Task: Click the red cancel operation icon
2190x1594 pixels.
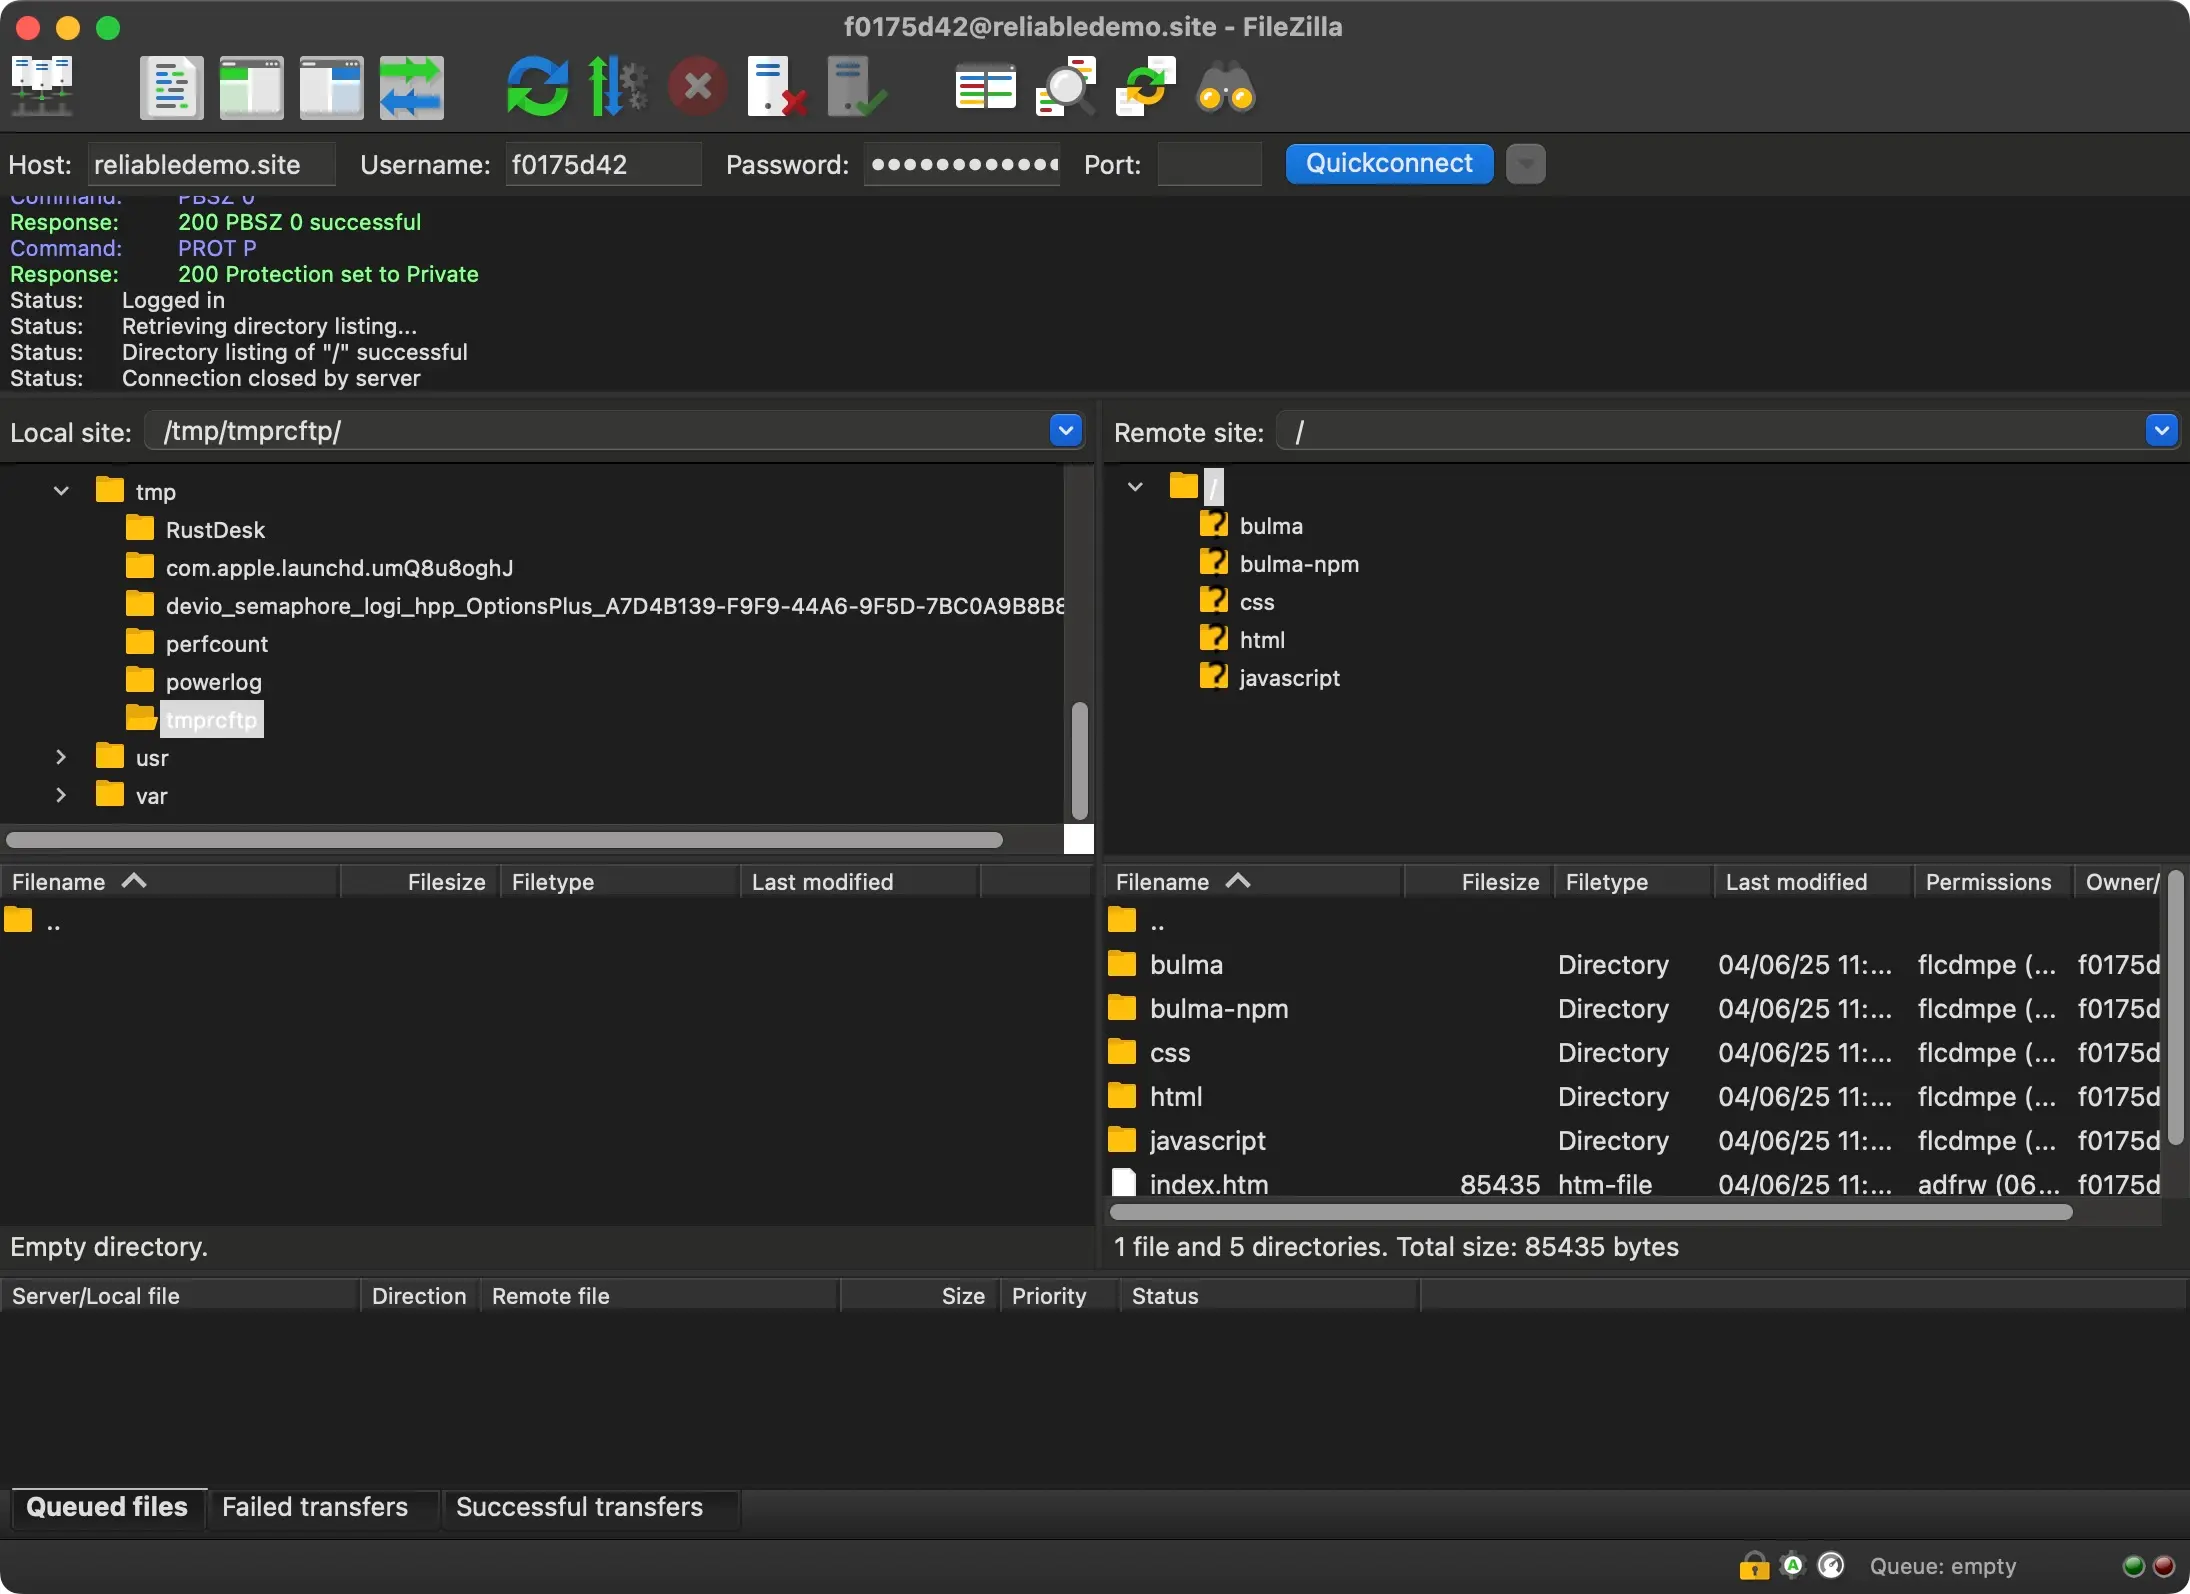Action: pyautogui.click(x=697, y=88)
